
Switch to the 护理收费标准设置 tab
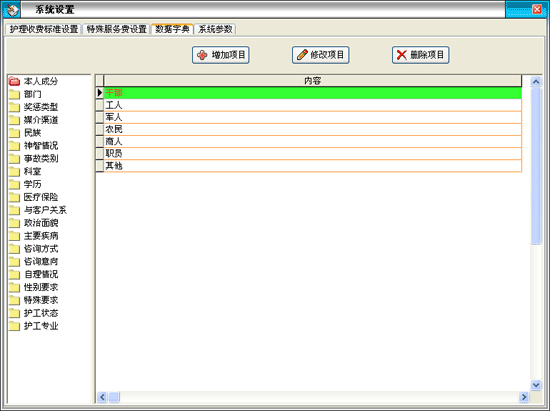(43, 29)
